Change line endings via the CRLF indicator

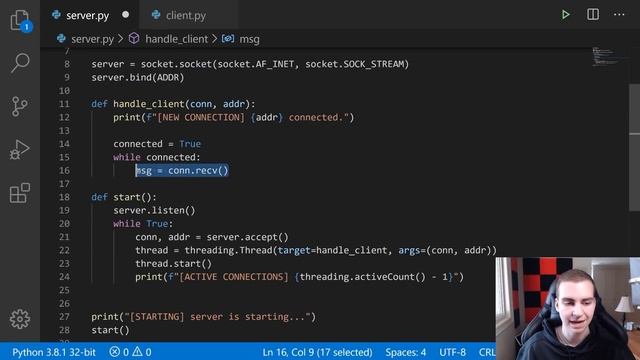487,352
